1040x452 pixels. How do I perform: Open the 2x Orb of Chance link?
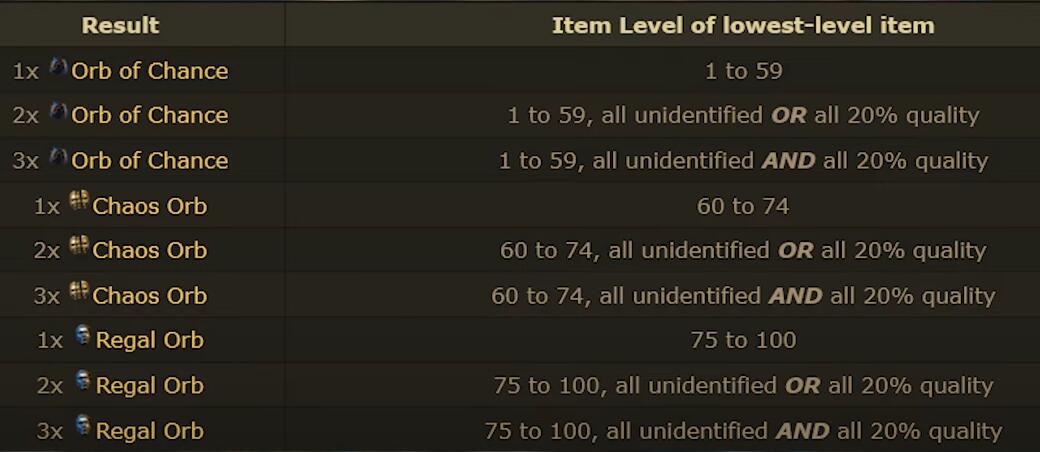[149, 115]
